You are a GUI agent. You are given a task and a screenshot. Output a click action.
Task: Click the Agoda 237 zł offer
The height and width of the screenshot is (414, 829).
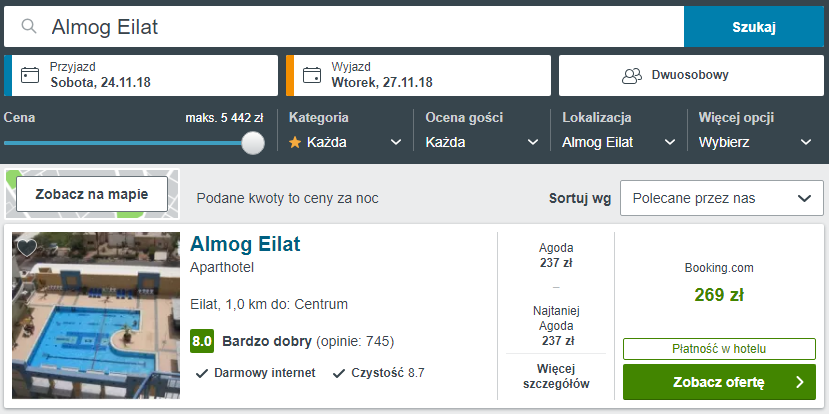[556, 255]
